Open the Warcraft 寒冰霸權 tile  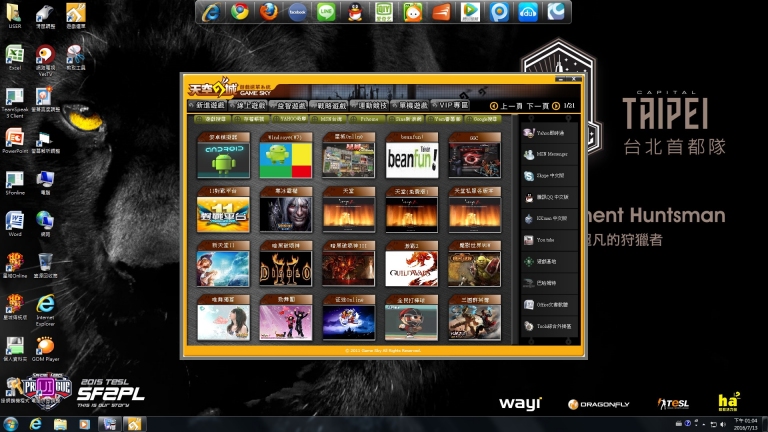click(286, 210)
